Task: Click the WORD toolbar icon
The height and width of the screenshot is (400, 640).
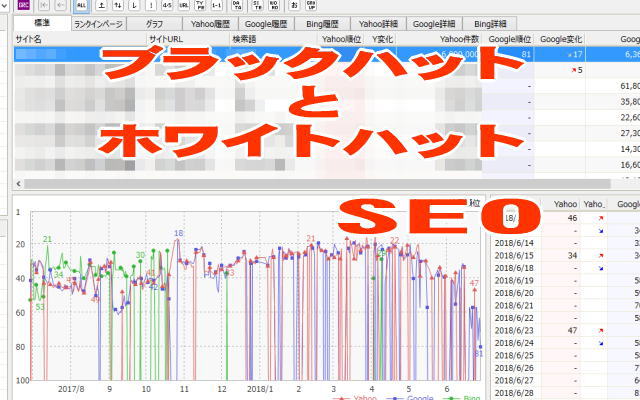Action: tap(274, 5)
